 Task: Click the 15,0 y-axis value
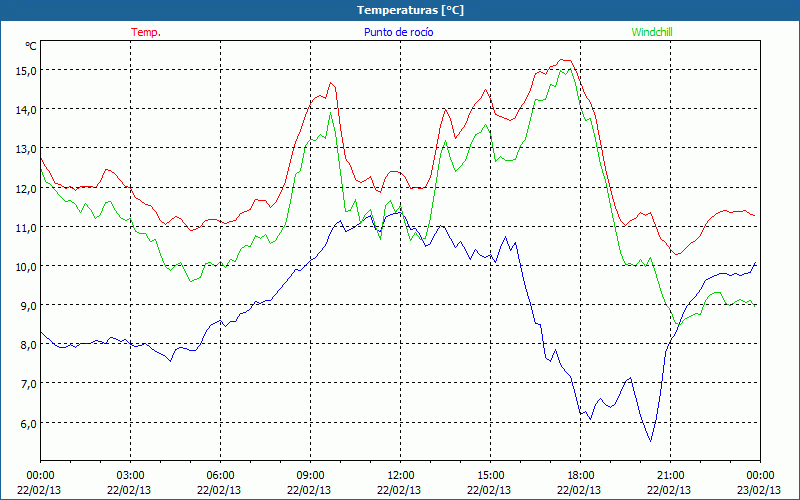[25, 70]
